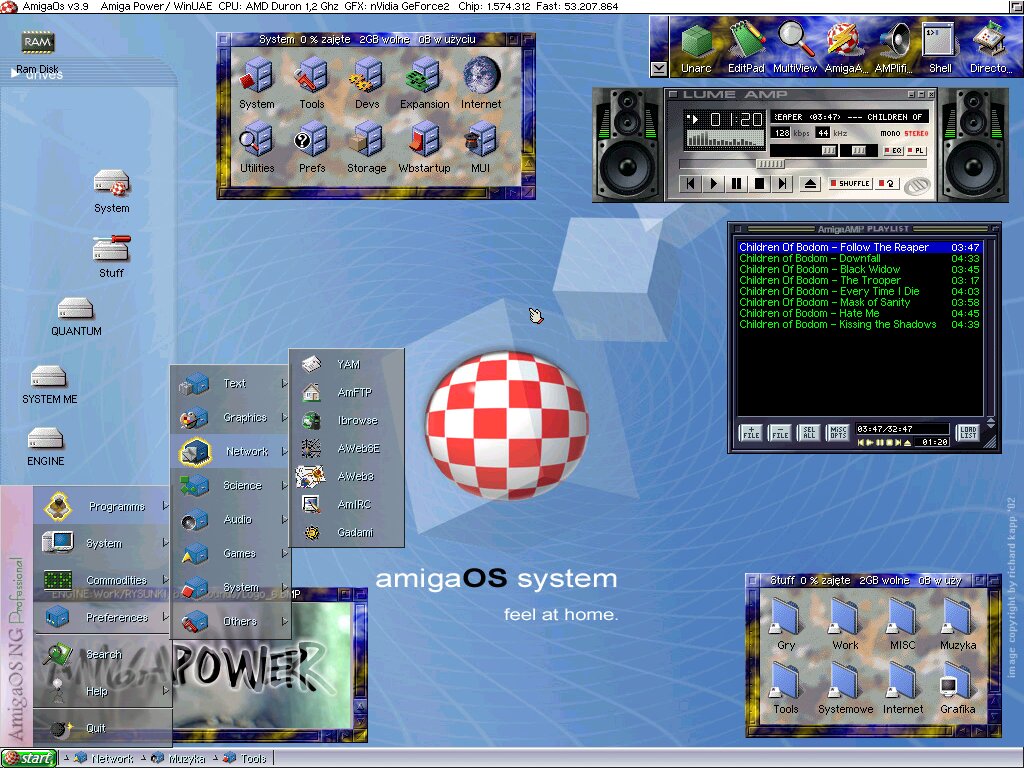
Task: Open the Work folder in Stuff window
Action: coord(845,624)
